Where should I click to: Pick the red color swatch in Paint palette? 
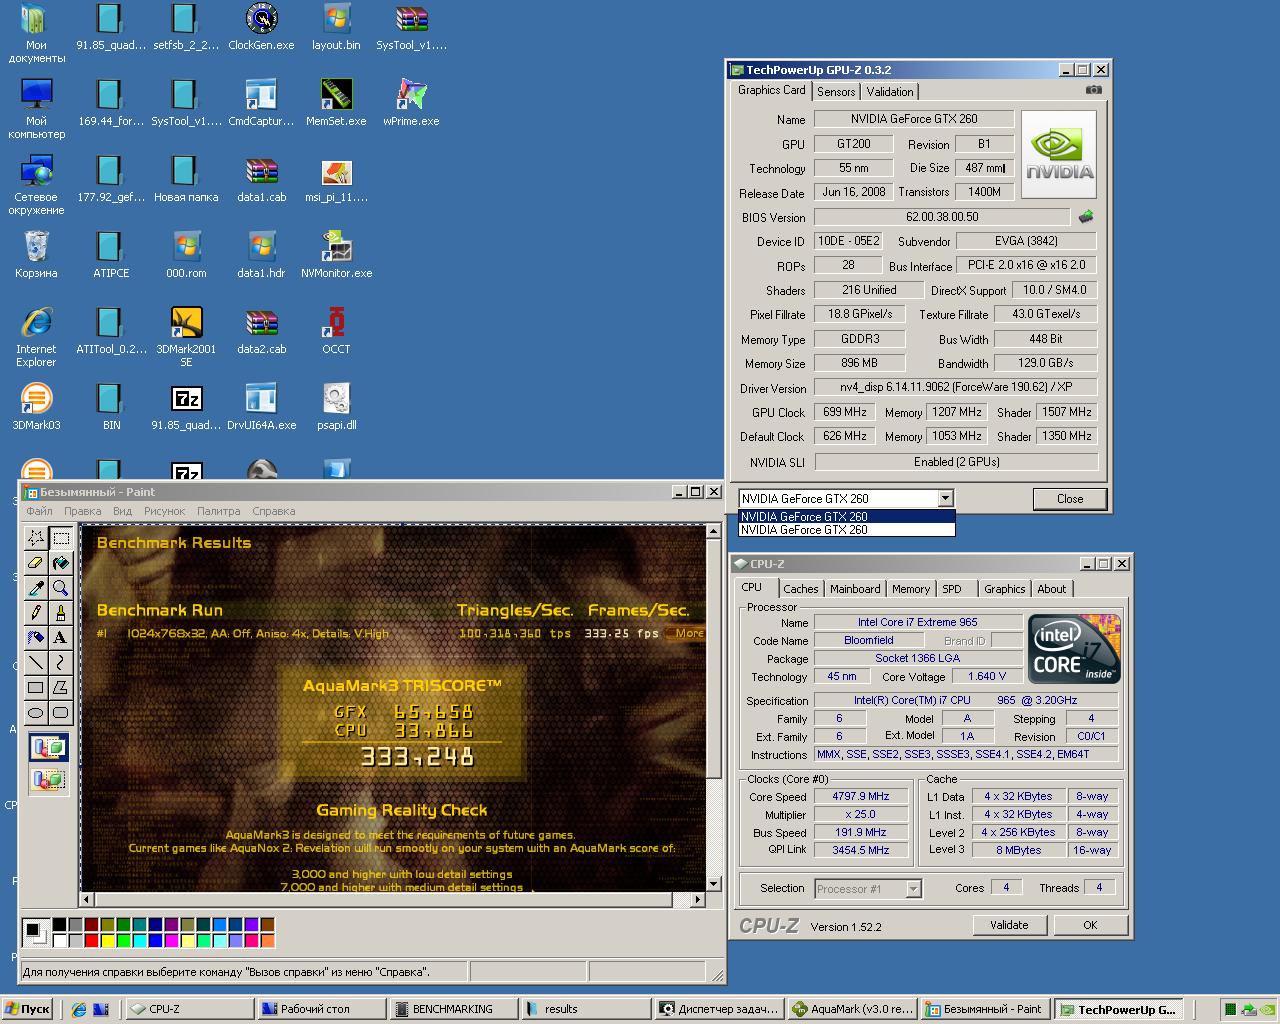[92, 940]
